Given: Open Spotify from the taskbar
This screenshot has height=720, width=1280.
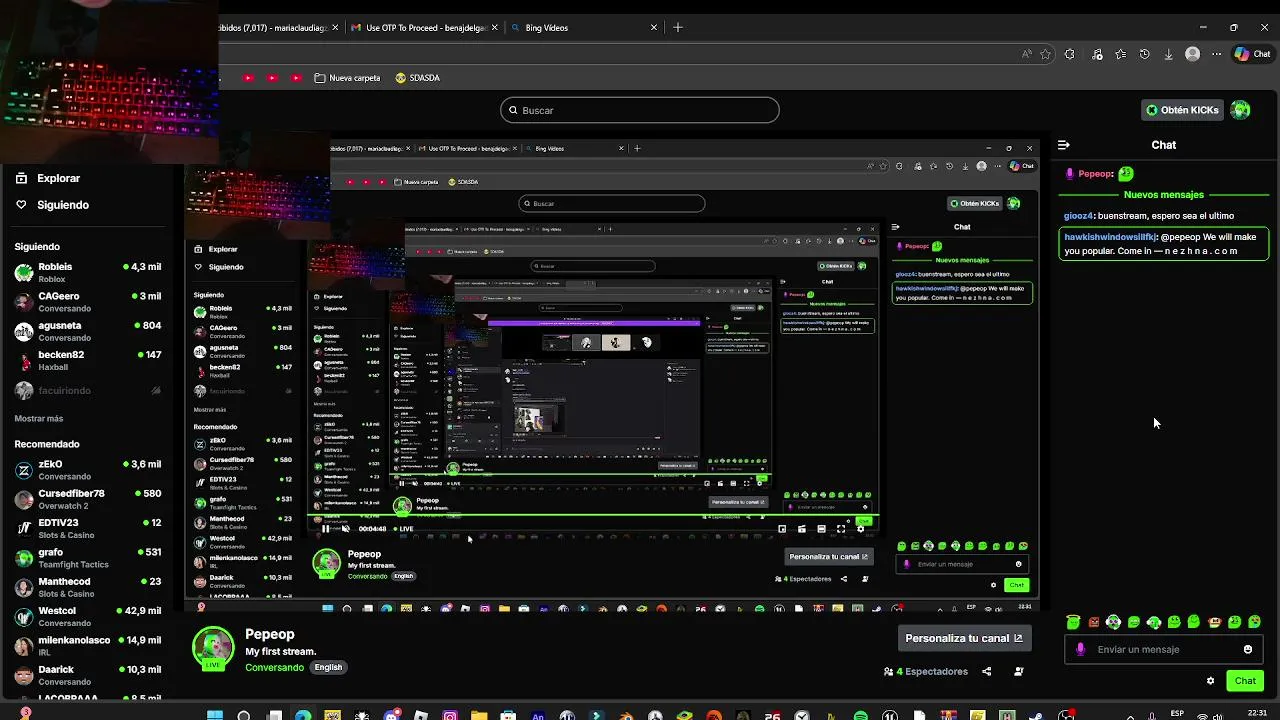Looking at the screenshot, I should pos(861,716).
